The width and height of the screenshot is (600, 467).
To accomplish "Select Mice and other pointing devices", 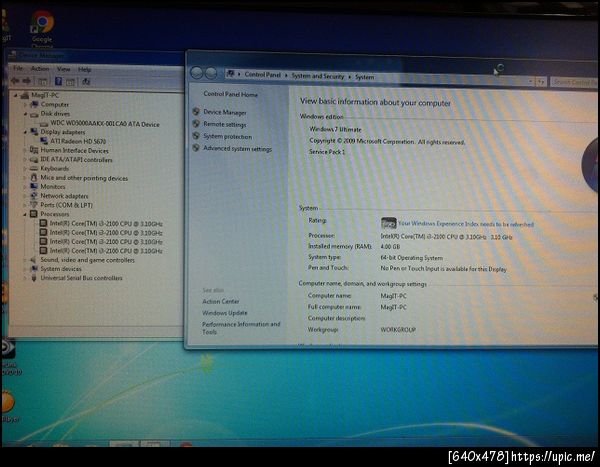I will tap(84, 178).
